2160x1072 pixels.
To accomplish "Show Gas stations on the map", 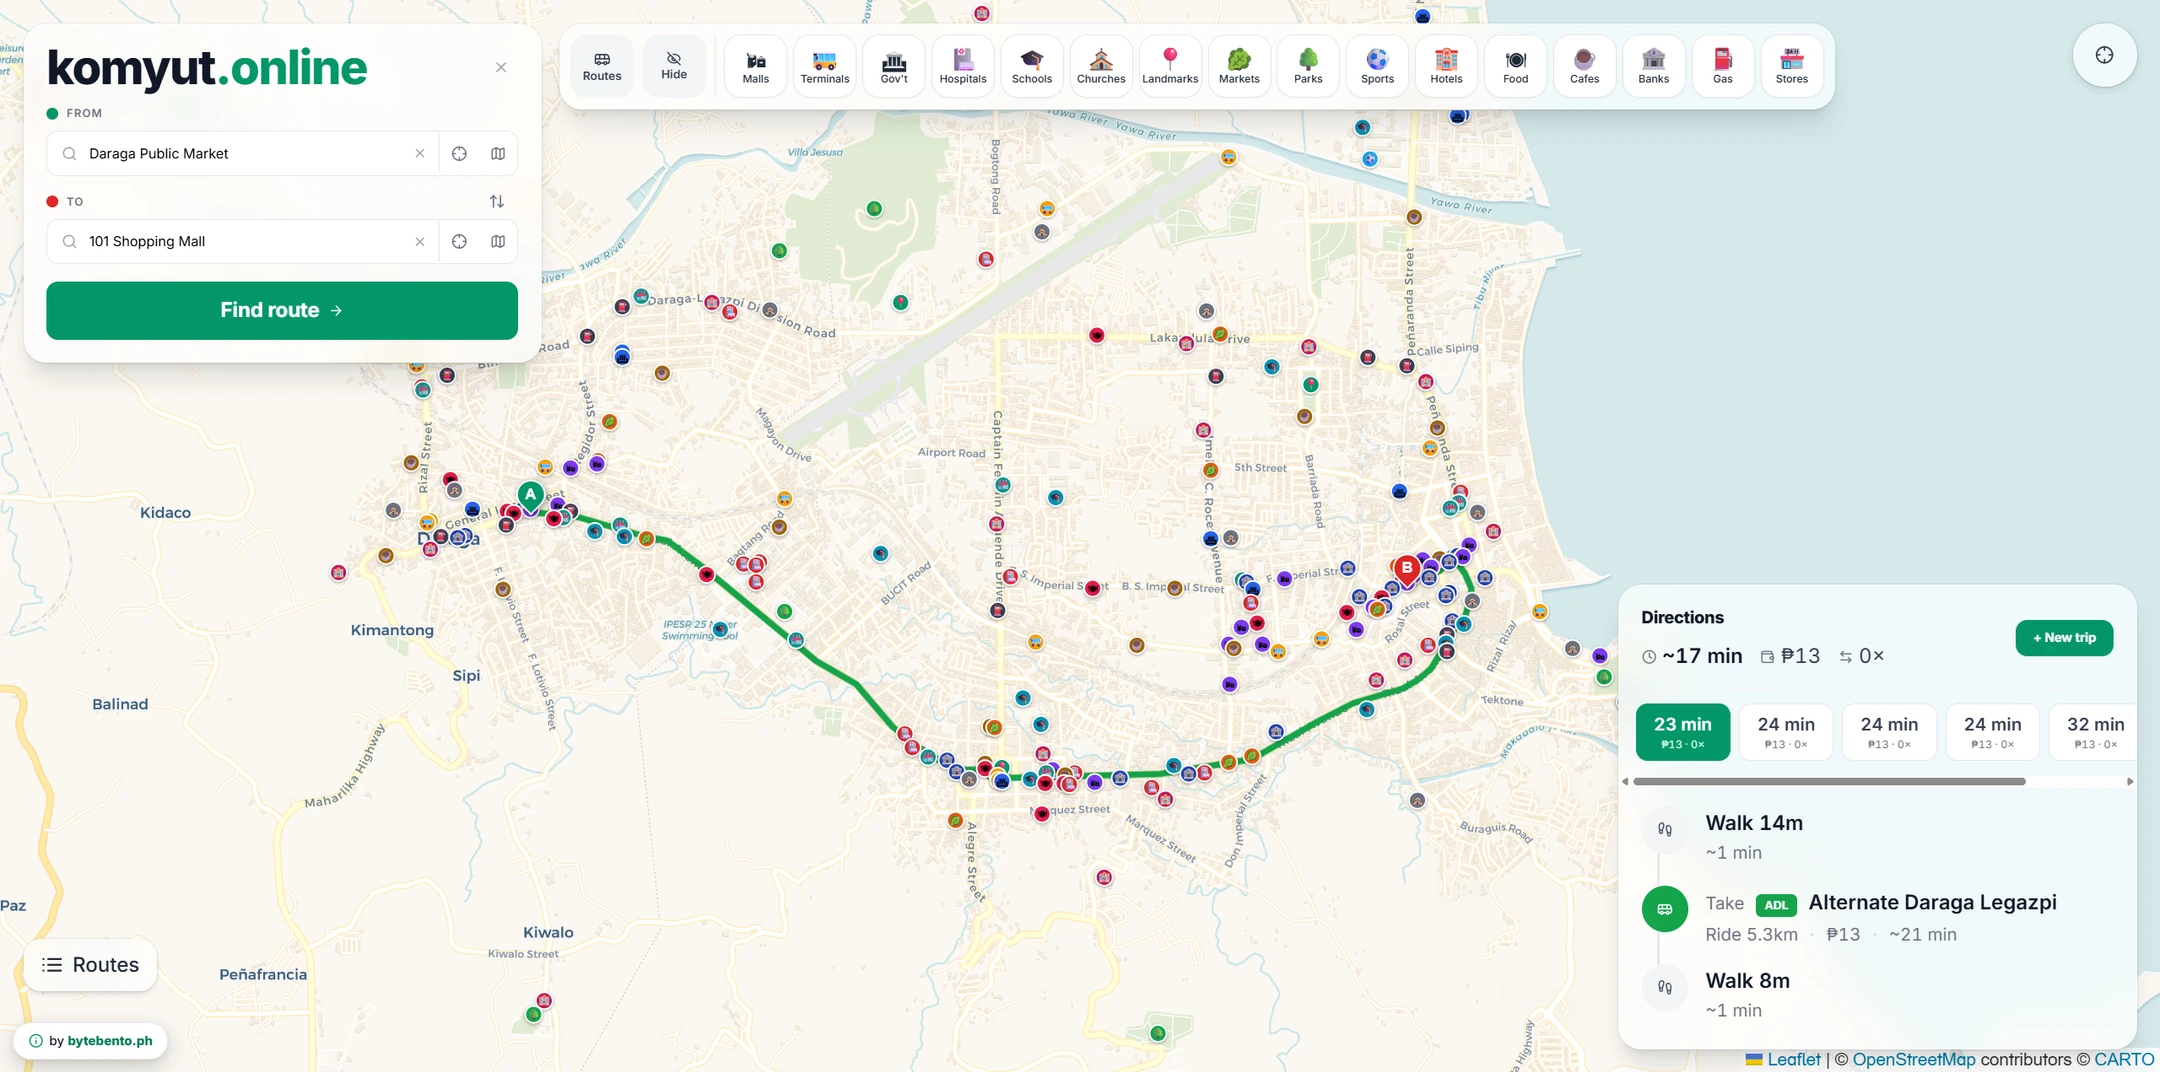I will pyautogui.click(x=1723, y=66).
